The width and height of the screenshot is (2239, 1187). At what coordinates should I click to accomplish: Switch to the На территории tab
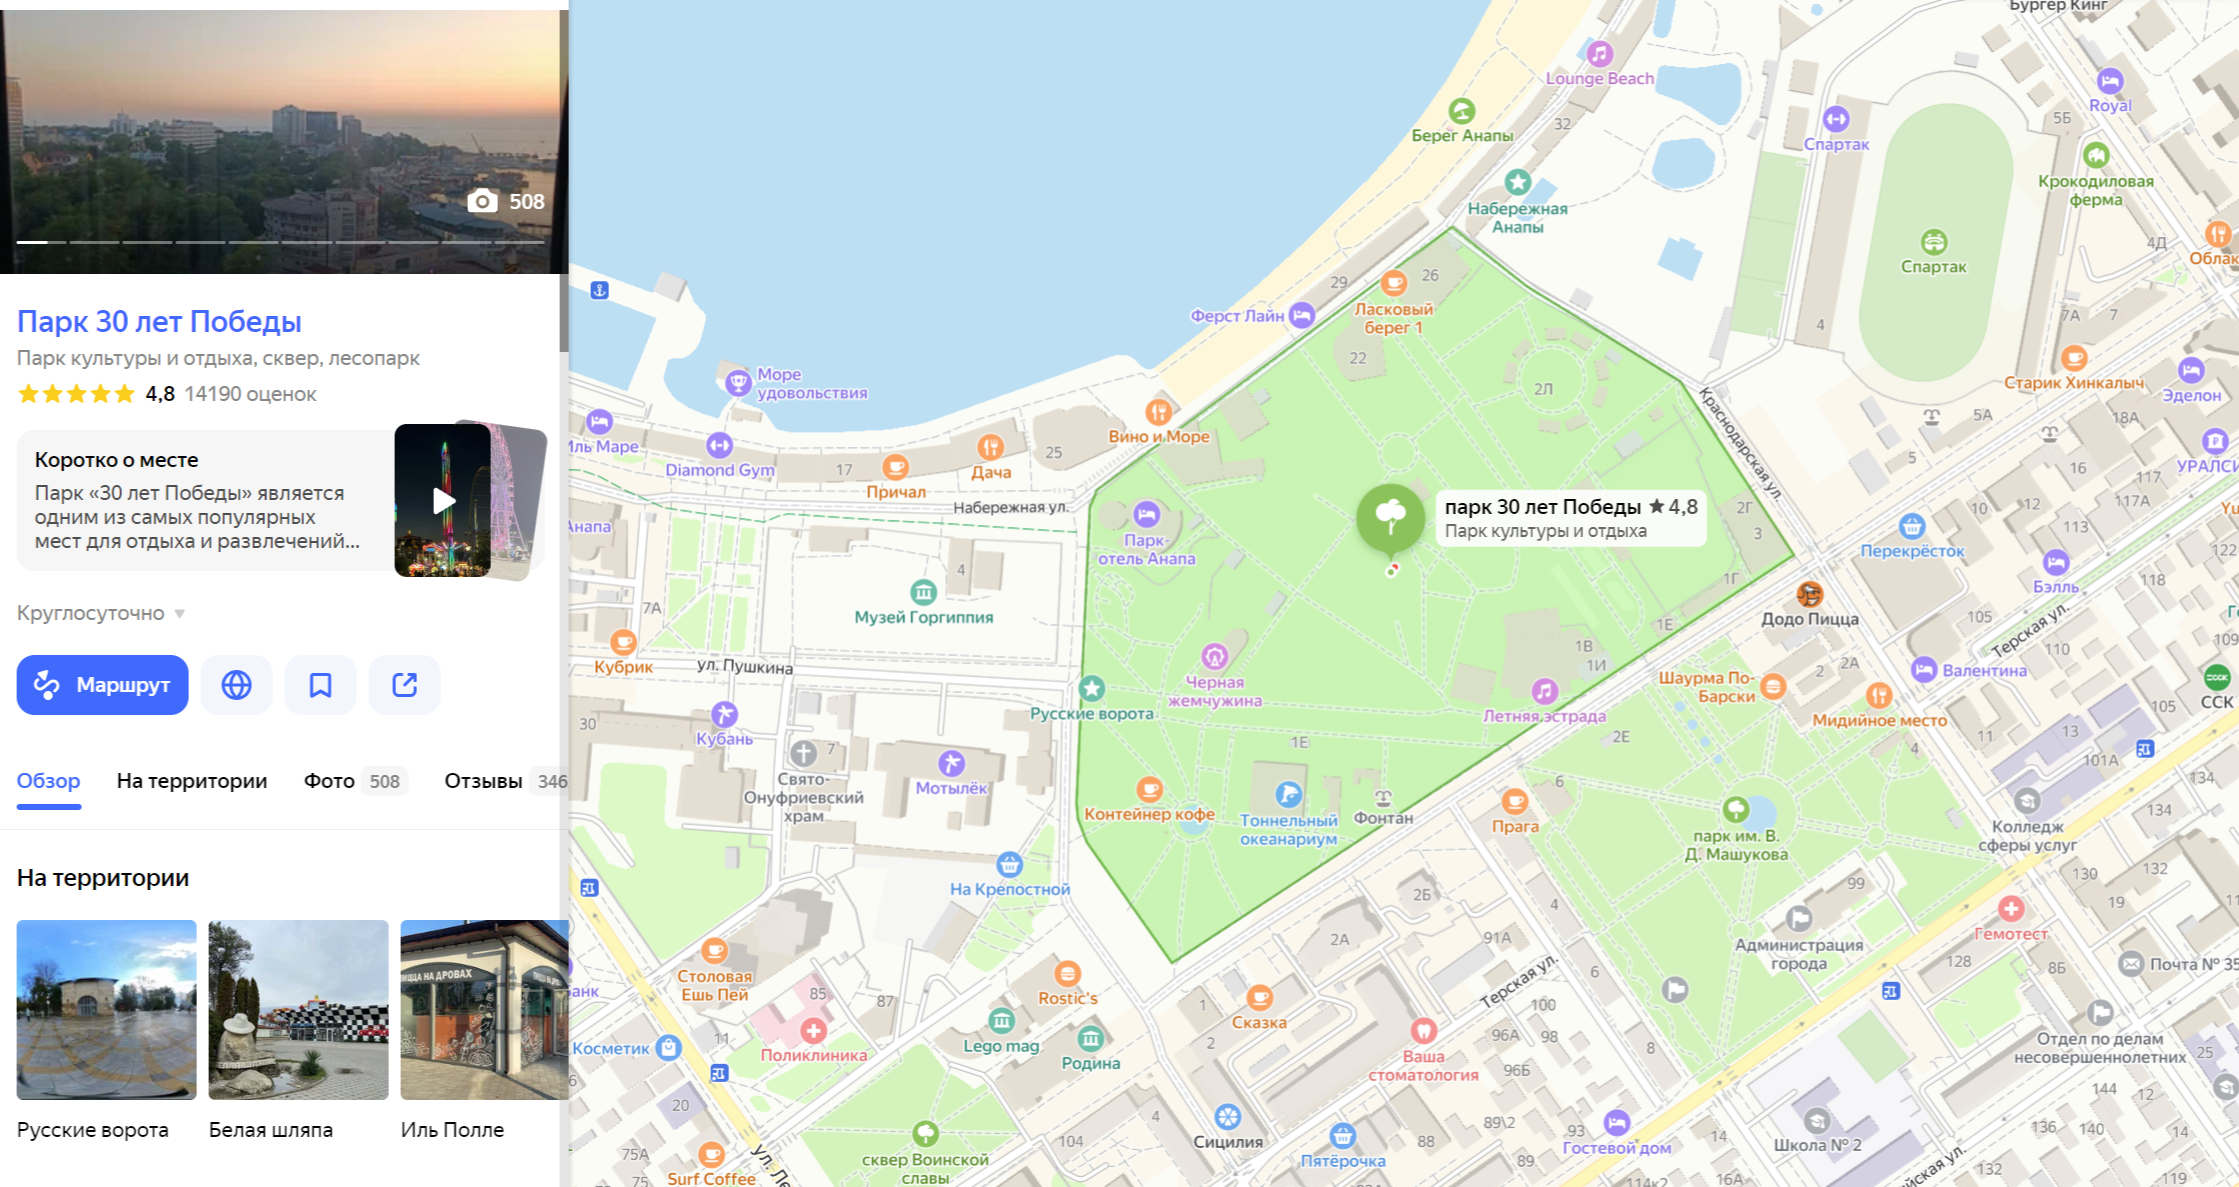tap(192, 781)
